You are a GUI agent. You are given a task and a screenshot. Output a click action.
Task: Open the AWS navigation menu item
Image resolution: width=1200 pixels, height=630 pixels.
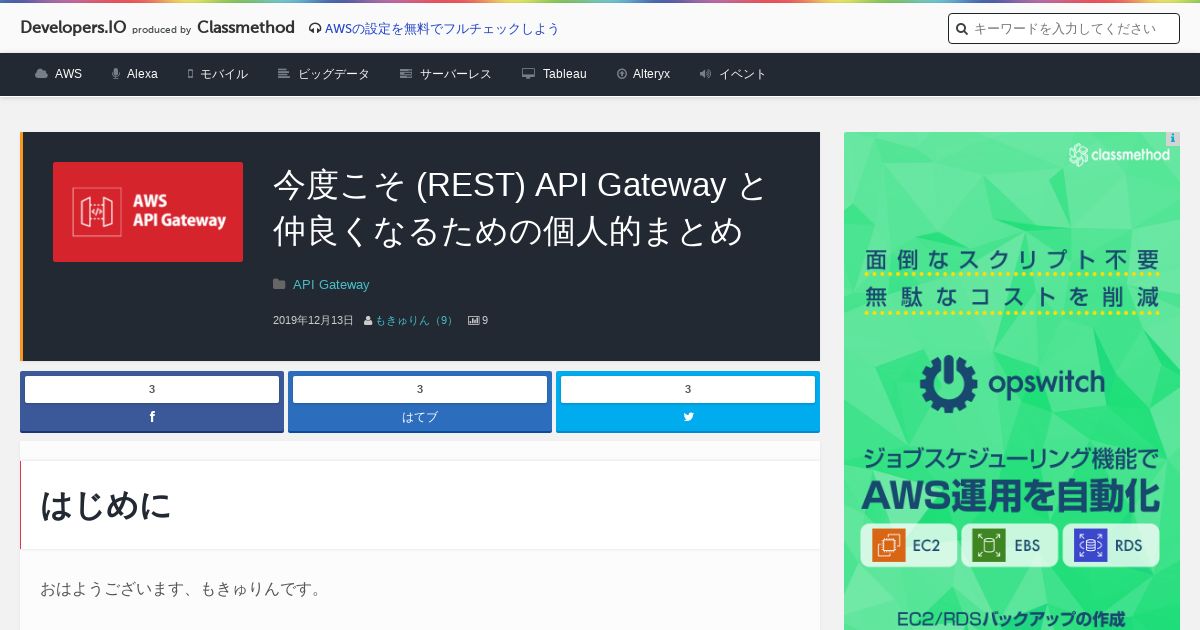(x=68, y=74)
